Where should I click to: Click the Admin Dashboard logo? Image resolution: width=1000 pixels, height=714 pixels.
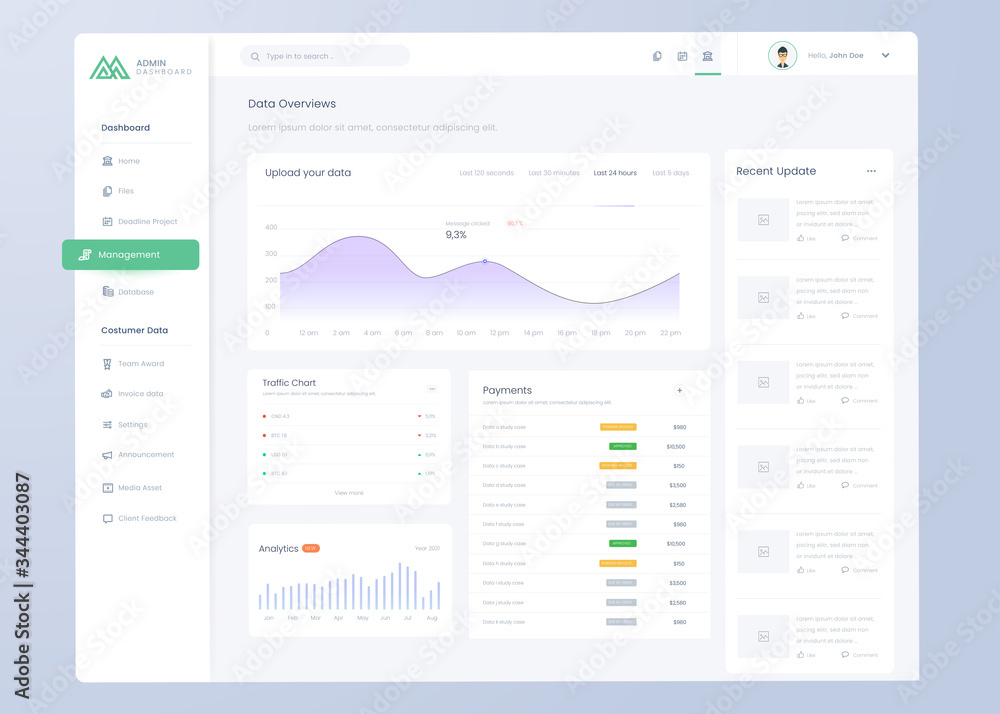tap(140, 68)
